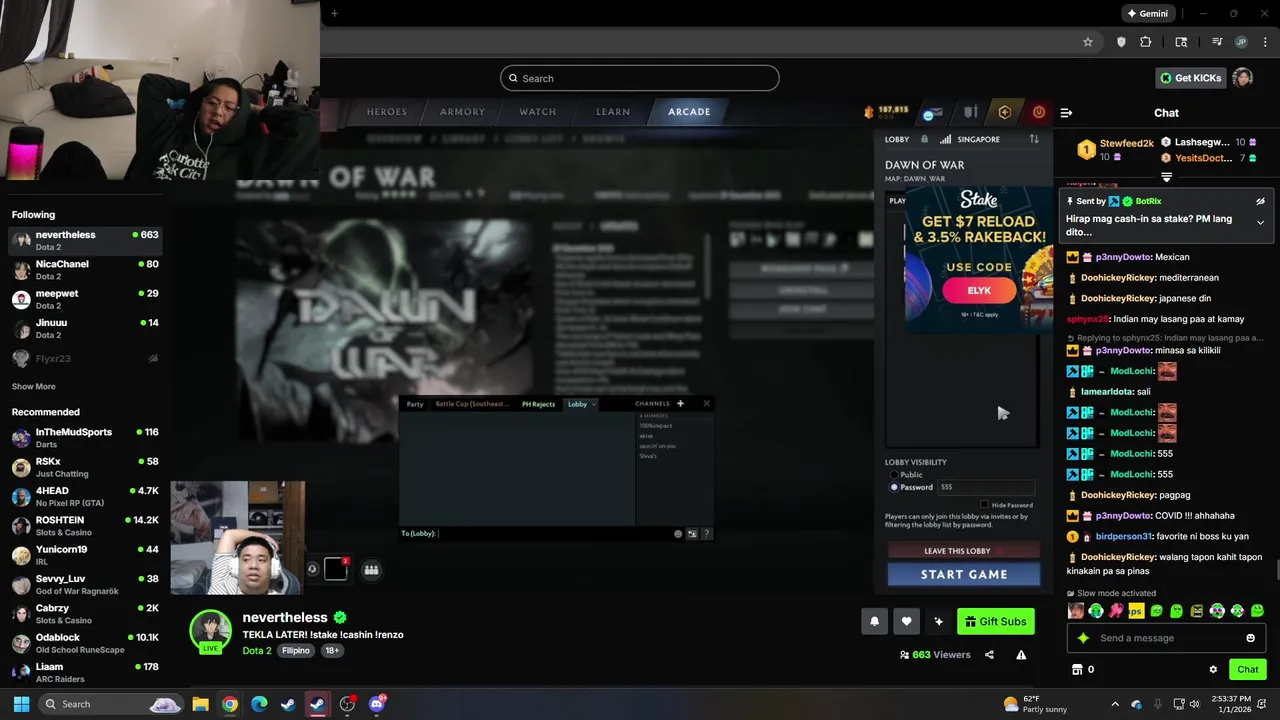Send message with green Chat button
Viewport: 1280px width, 720px height.
click(1247, 669)
